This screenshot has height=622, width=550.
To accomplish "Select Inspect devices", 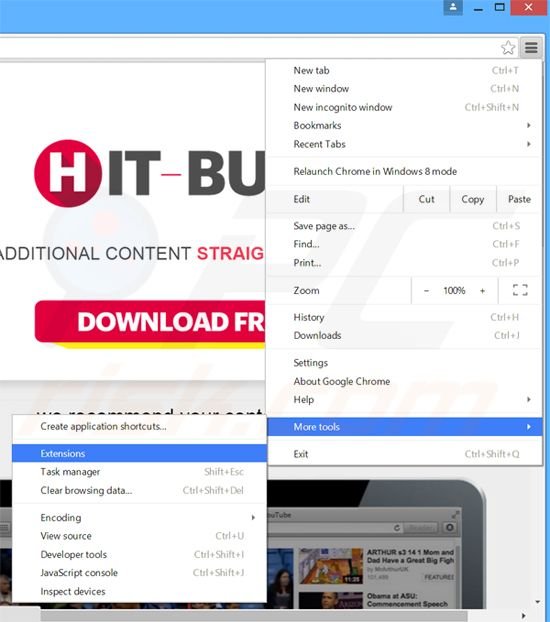I will tap(139, 591).
